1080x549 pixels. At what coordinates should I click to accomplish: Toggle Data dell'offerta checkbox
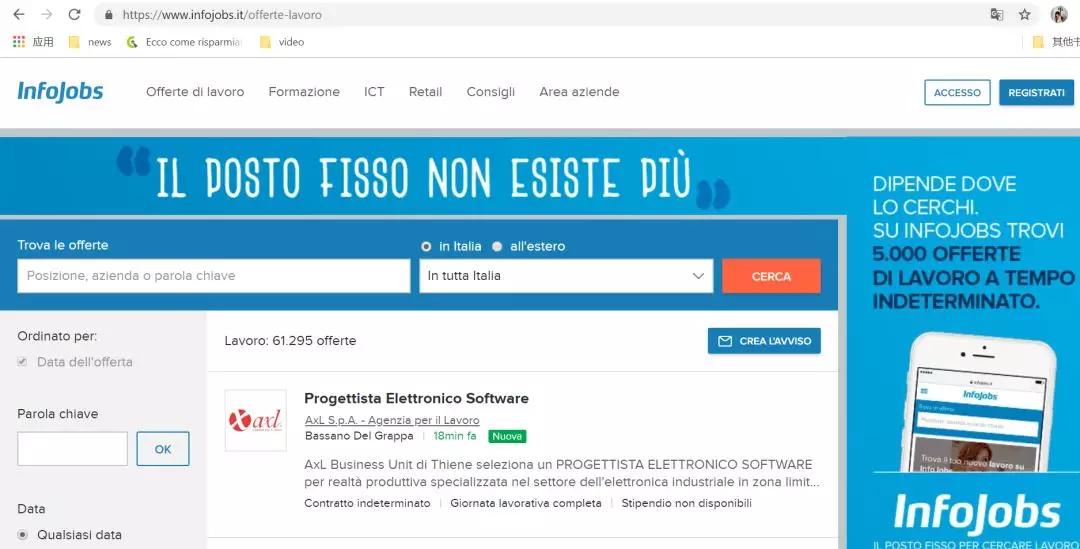[23, 362]
